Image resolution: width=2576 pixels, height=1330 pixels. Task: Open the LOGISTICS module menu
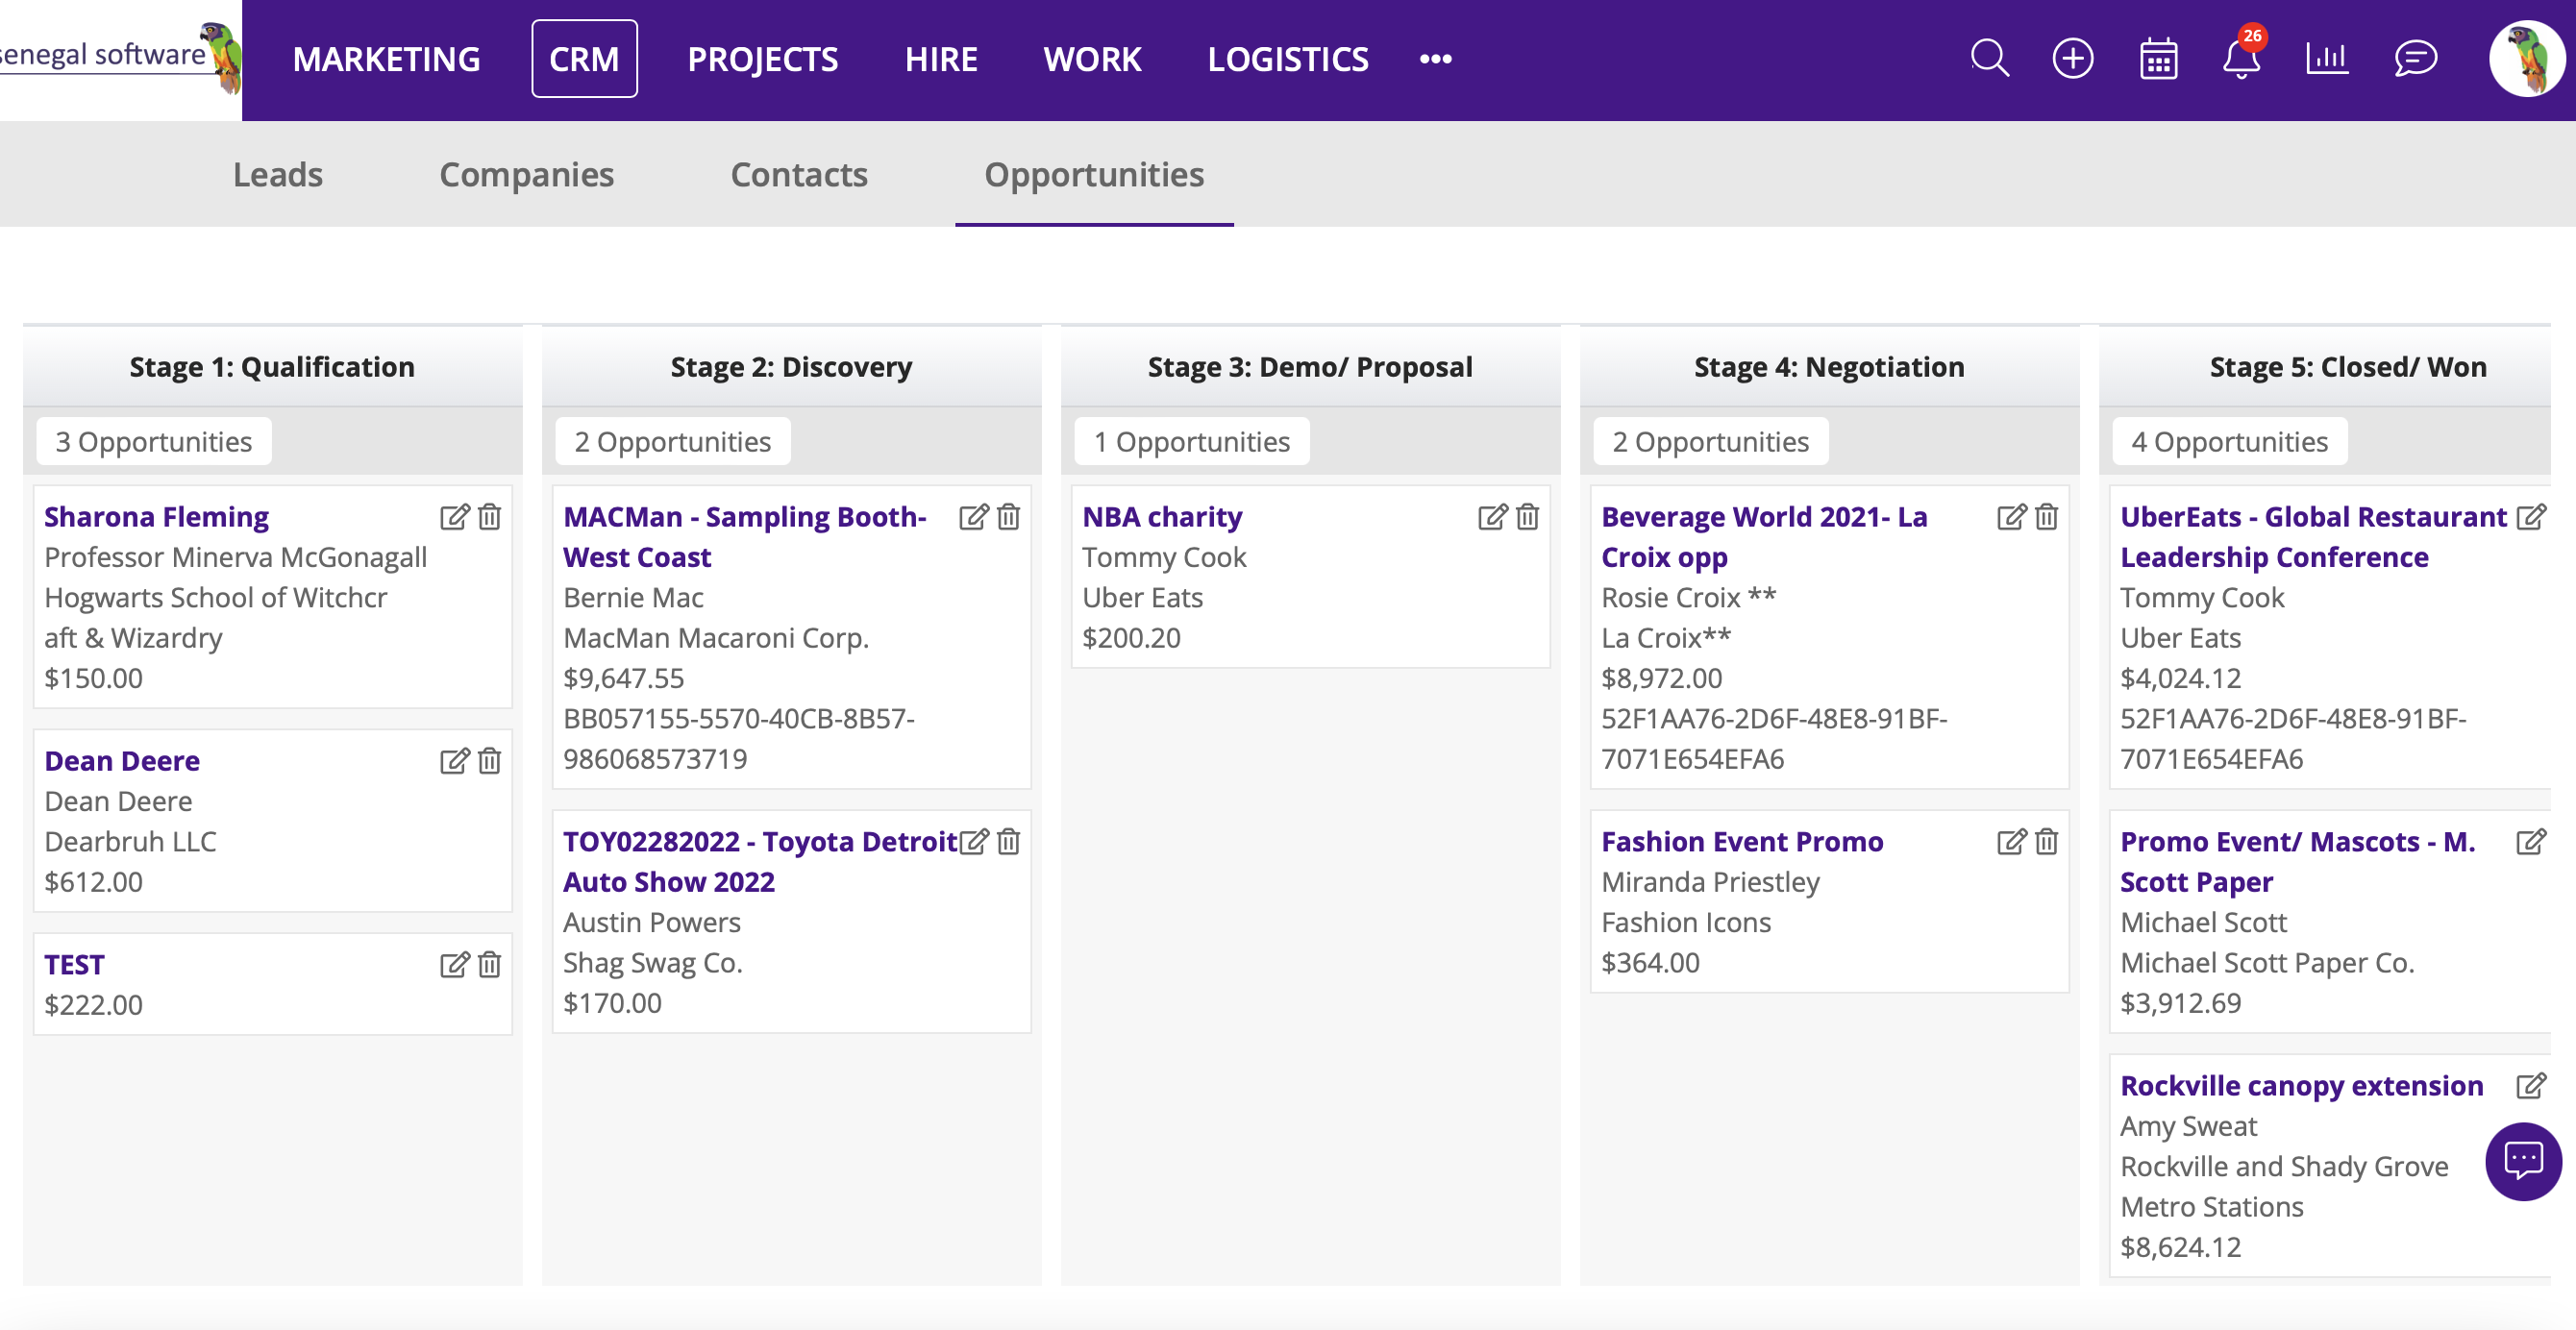(x=1287, y=59)
